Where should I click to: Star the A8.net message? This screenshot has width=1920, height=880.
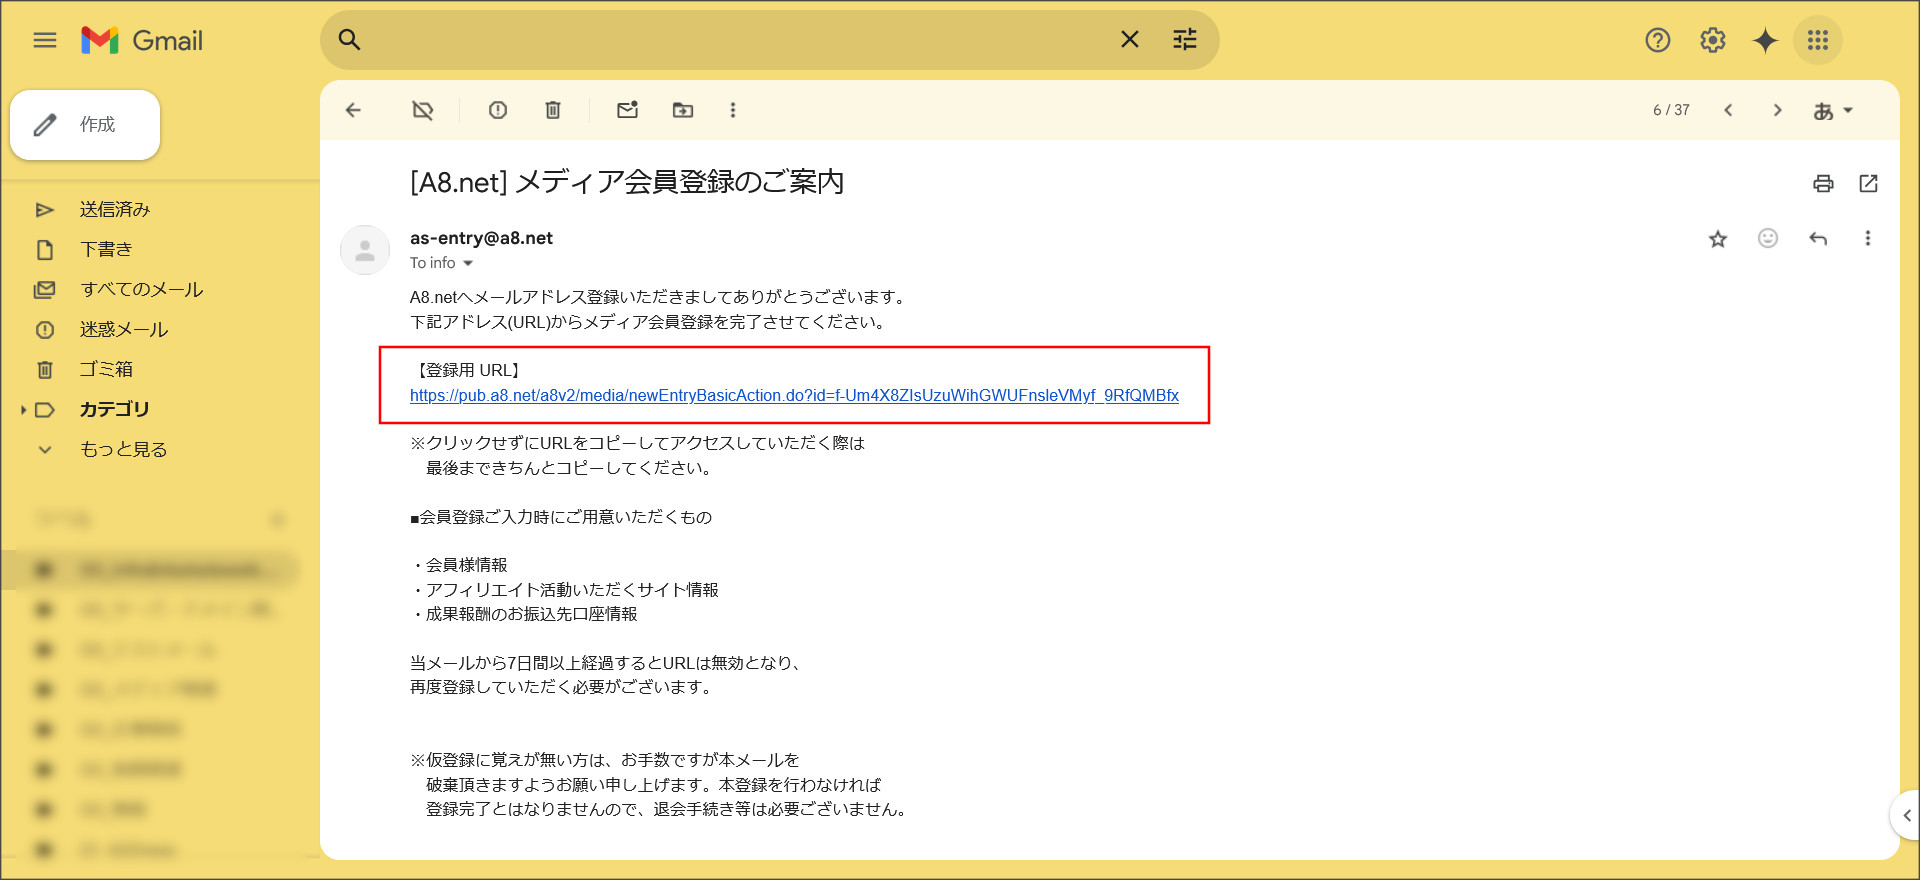tap(1718, 239)
